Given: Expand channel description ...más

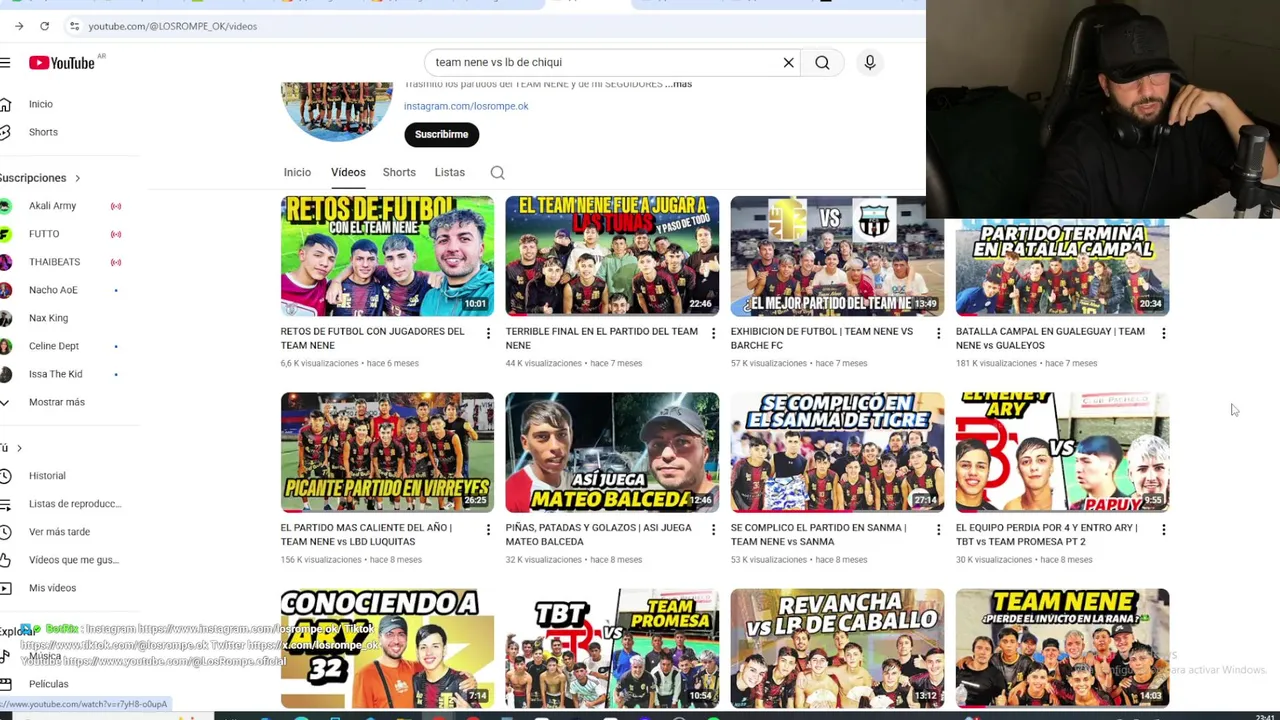Looking at the screenshot, I should tap(679, 84).
